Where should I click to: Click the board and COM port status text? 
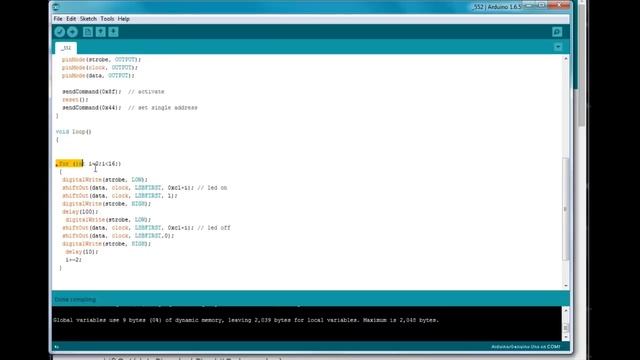525,347
